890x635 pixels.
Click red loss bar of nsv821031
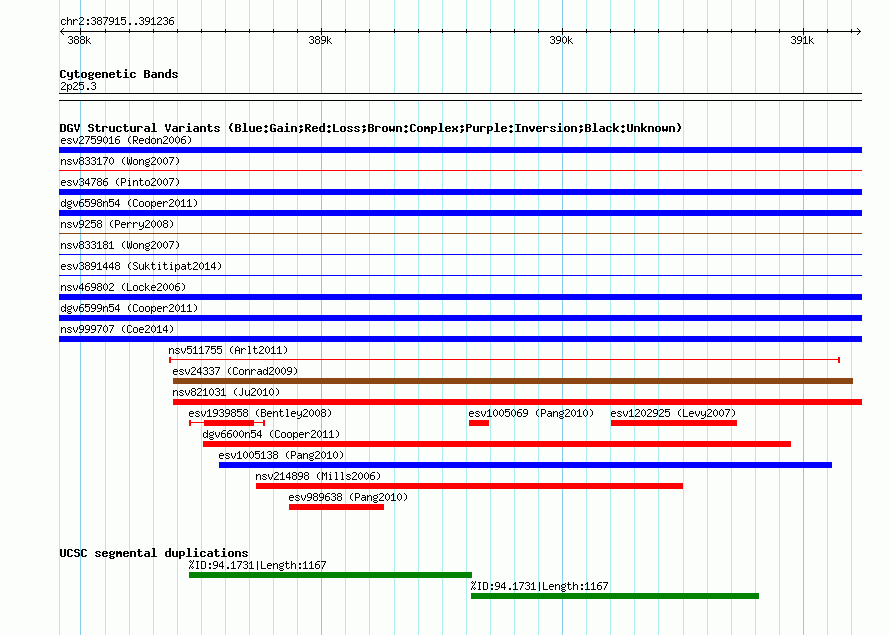coord(518,402)
